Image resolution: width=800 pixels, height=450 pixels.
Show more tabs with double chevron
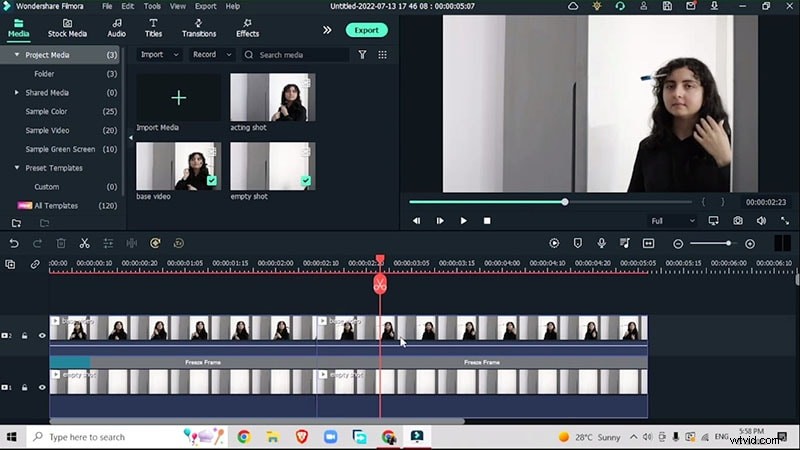pos(327,30)
